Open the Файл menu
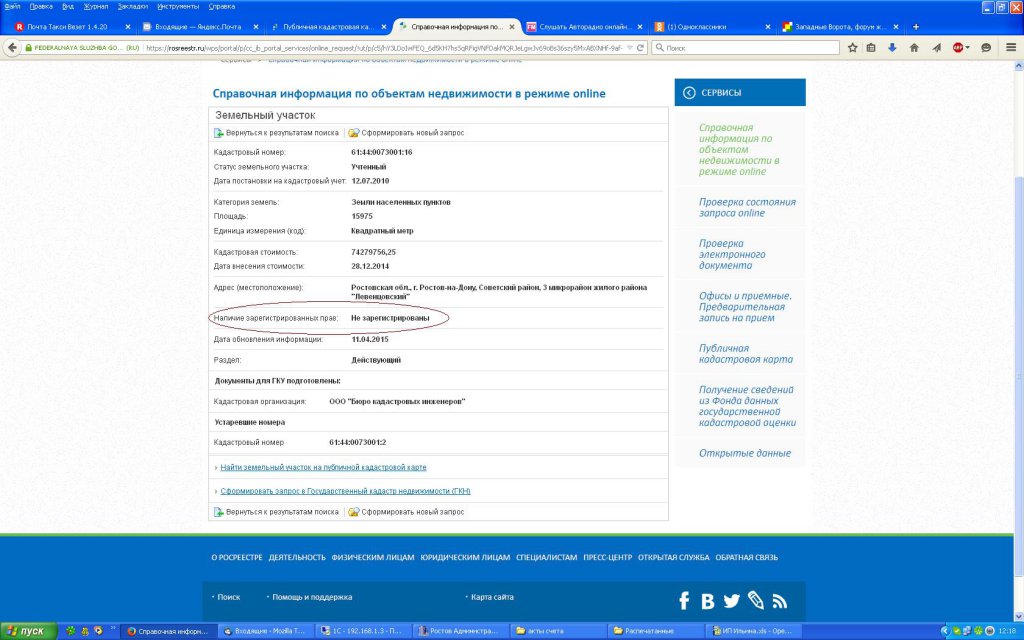Screen dimensions: 1024x640 pyautogui.click(x=12, y=7)
